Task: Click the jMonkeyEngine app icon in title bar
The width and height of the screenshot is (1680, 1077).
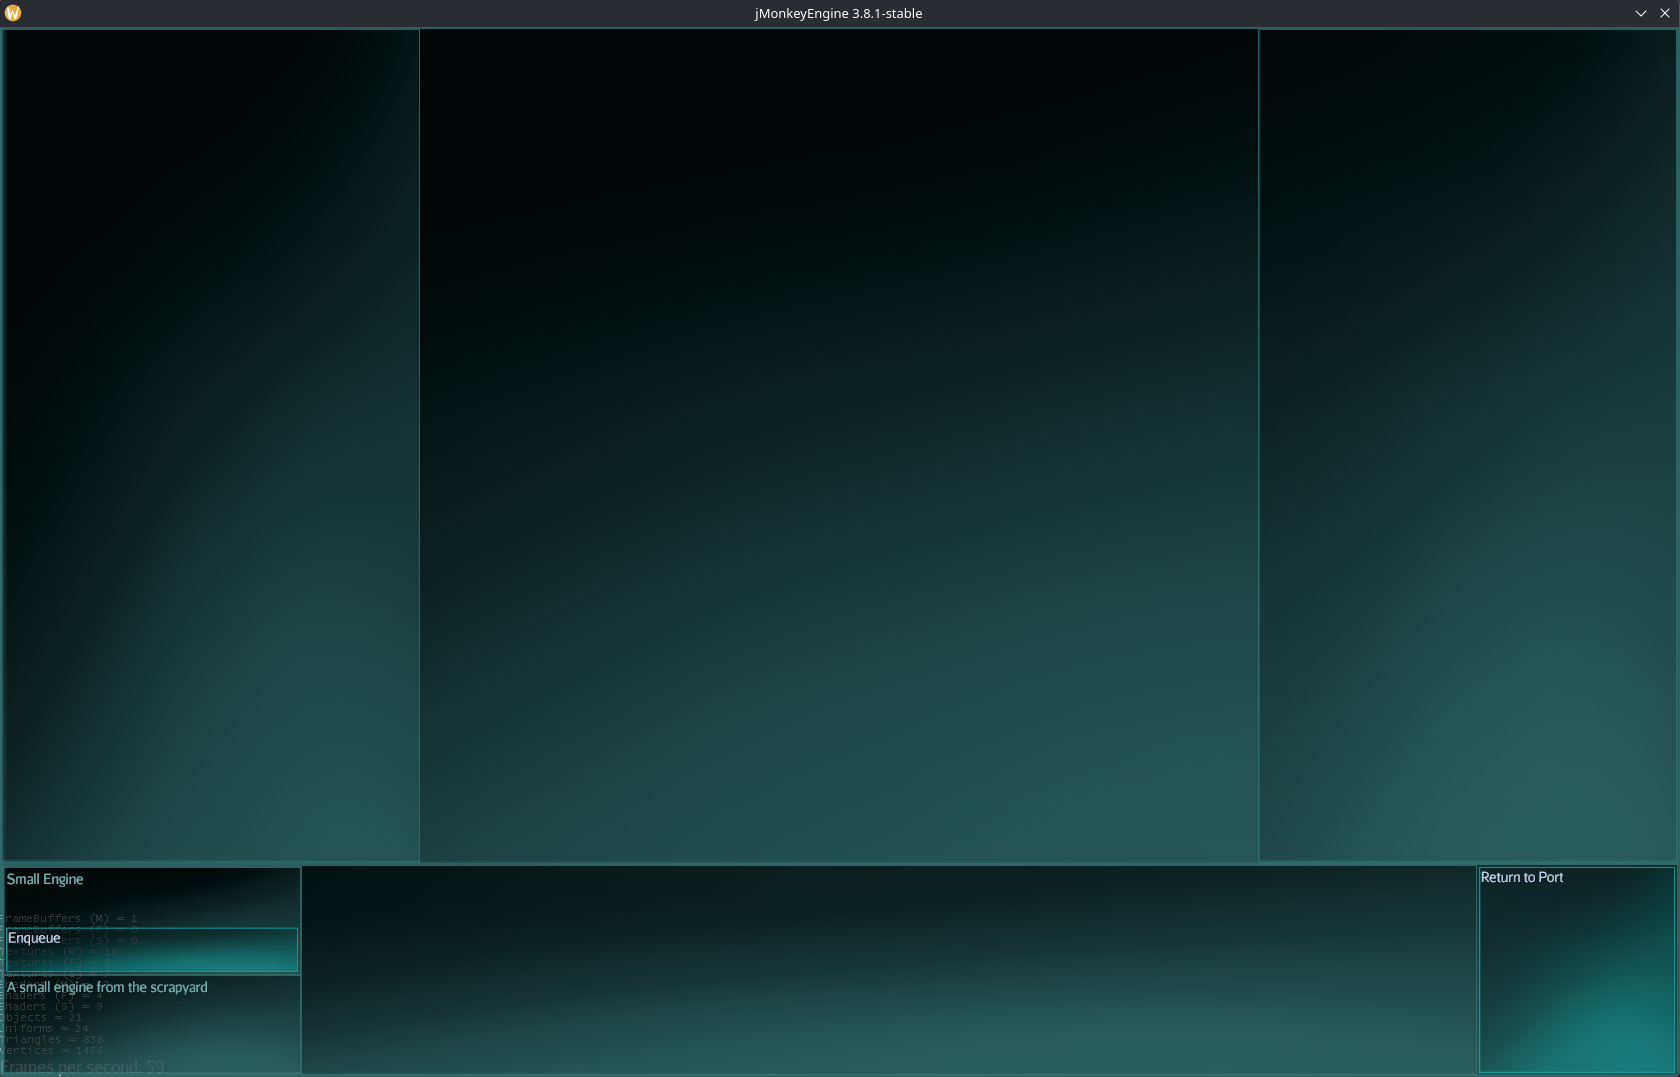Action: click(x=13, y=13)
